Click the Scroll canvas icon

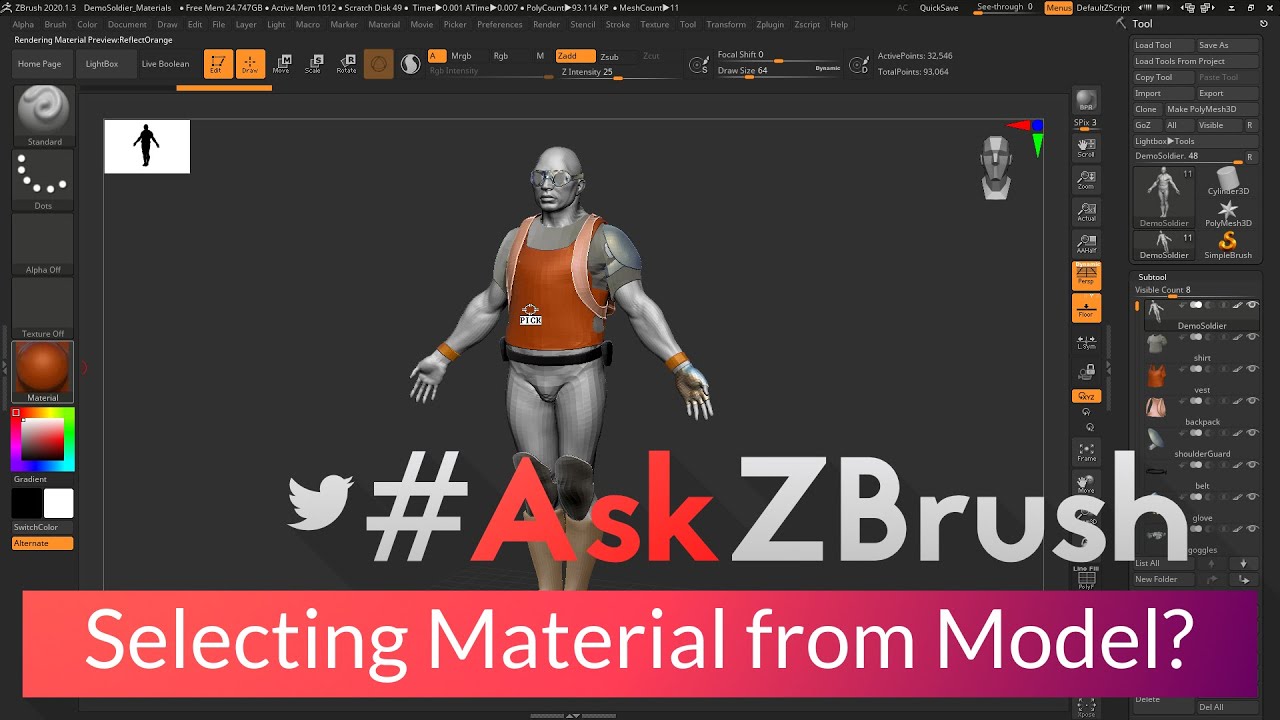pyautogui.click(x=1086, y=148)
